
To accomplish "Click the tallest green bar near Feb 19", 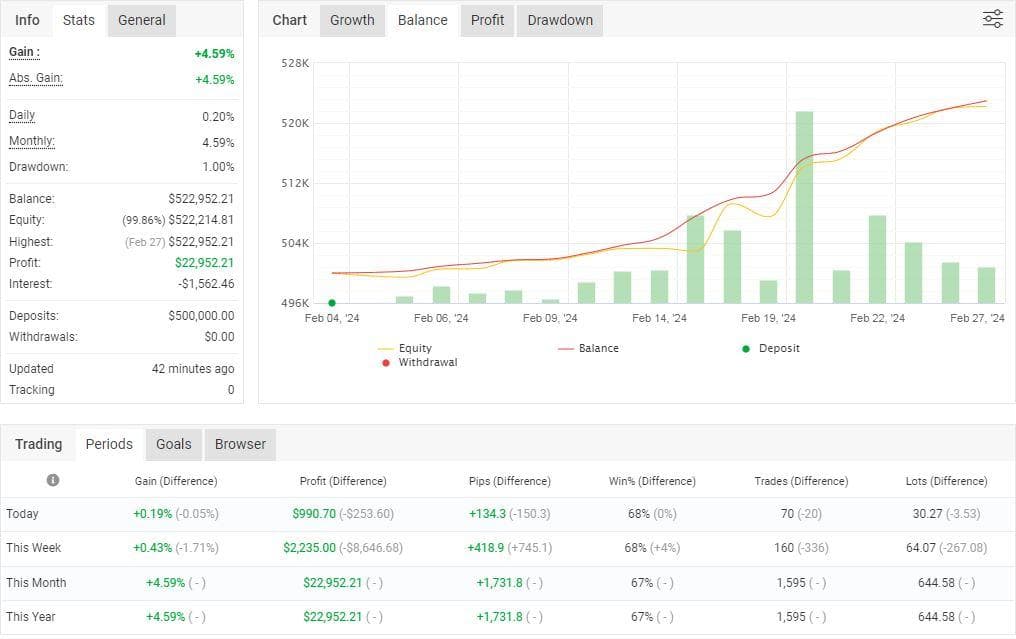I will point(804,206).
